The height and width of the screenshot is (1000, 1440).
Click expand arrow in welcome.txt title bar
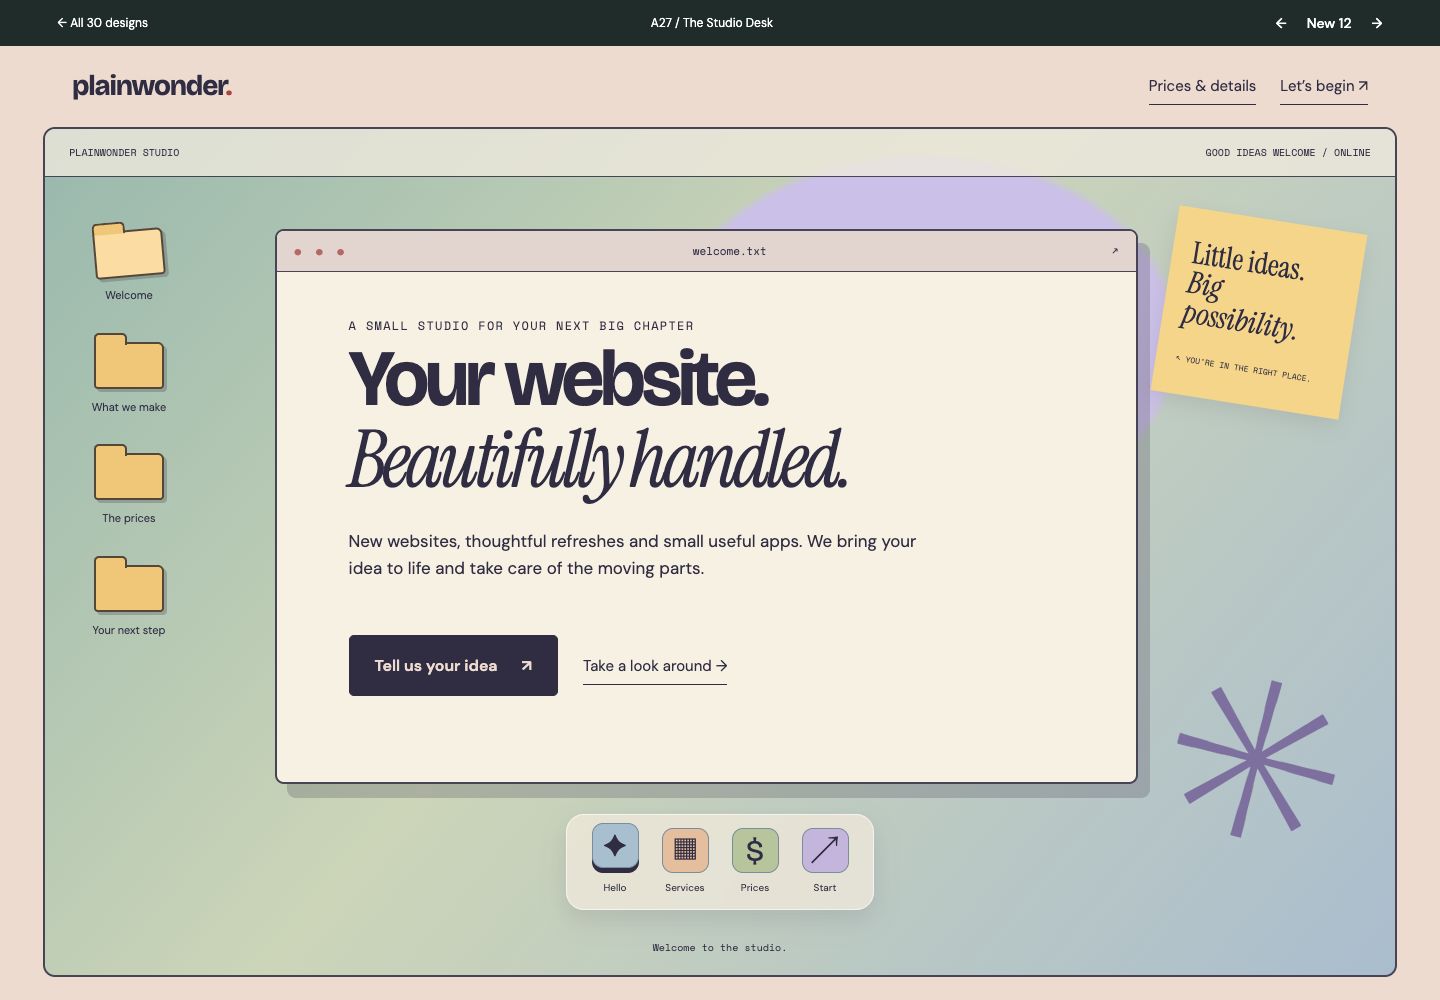pyautogui.click(x=1115, y=251)
